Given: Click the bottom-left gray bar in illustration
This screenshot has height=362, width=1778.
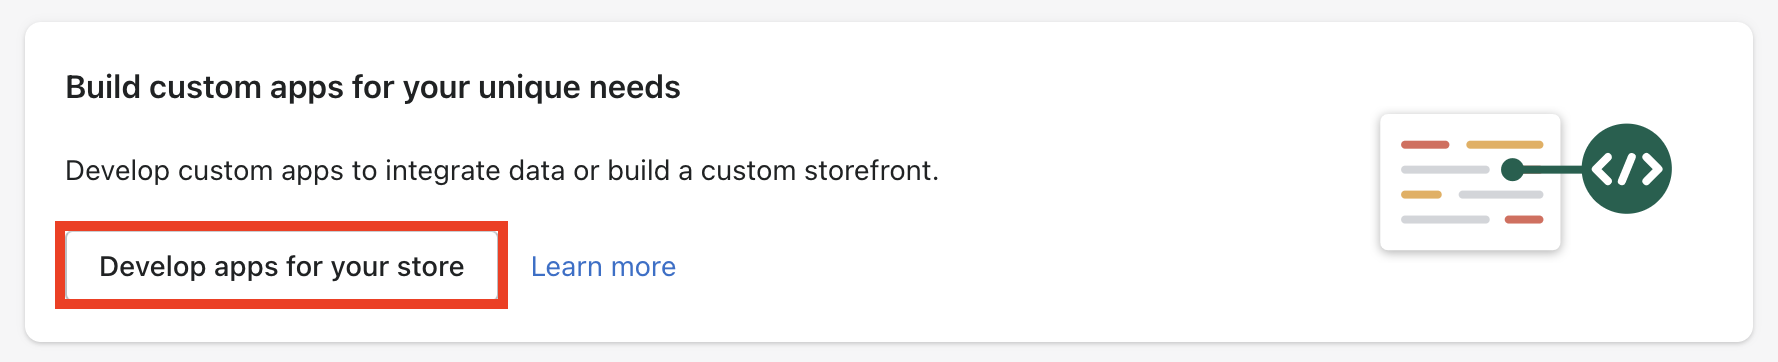Looking at the screenshot, I should click(x=1445, y=219).
